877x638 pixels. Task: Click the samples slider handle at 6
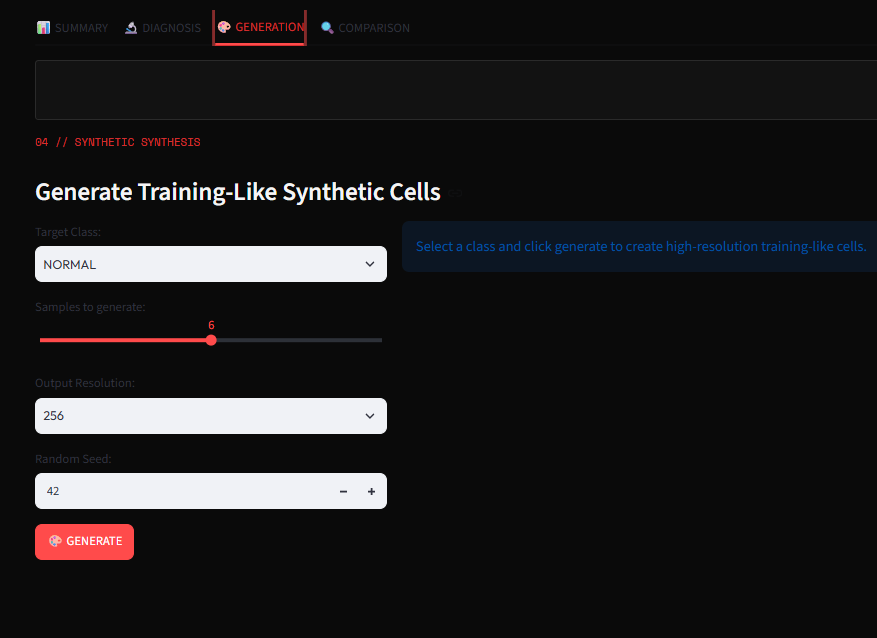pos(211,340)
